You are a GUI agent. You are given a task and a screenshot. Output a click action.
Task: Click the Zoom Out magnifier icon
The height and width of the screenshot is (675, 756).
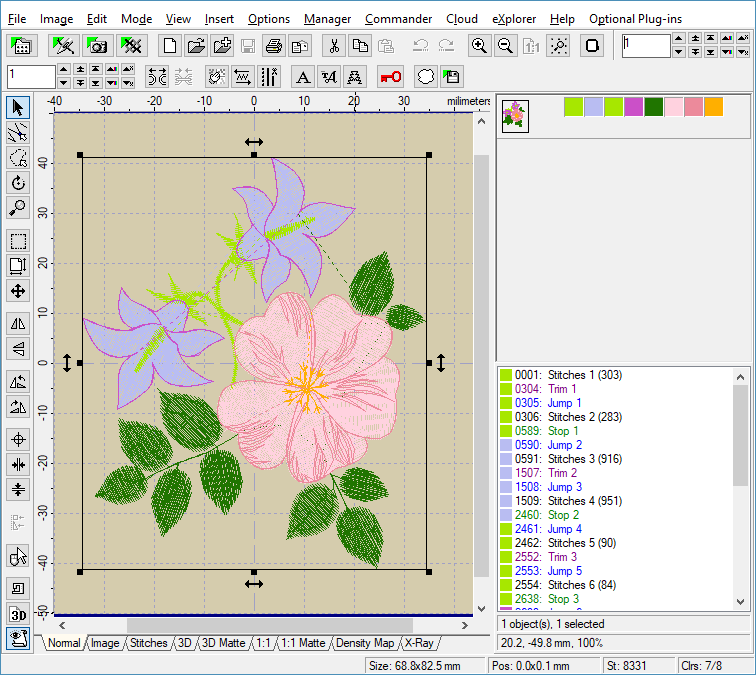505,46
